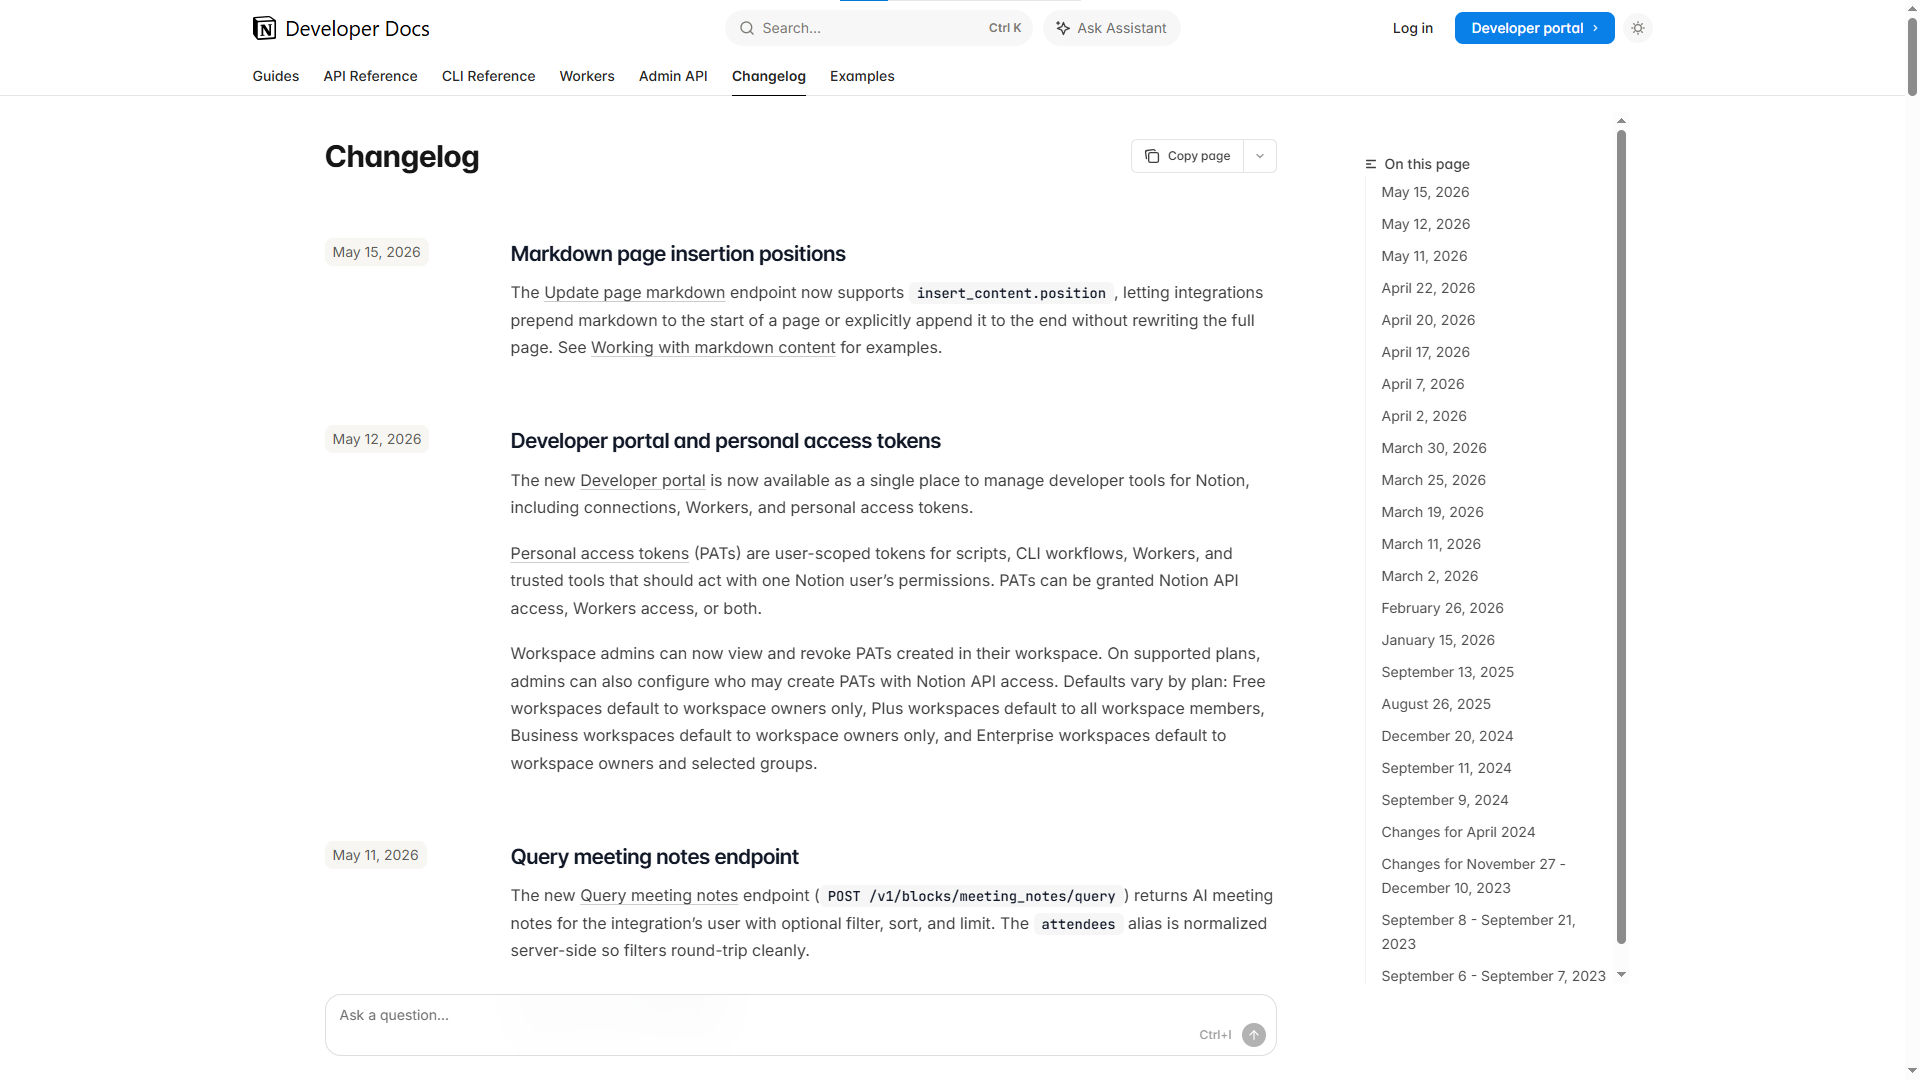Click the sidebar scroll up arrow
The image size is (1920, 1080).
tap(1622, 121)
